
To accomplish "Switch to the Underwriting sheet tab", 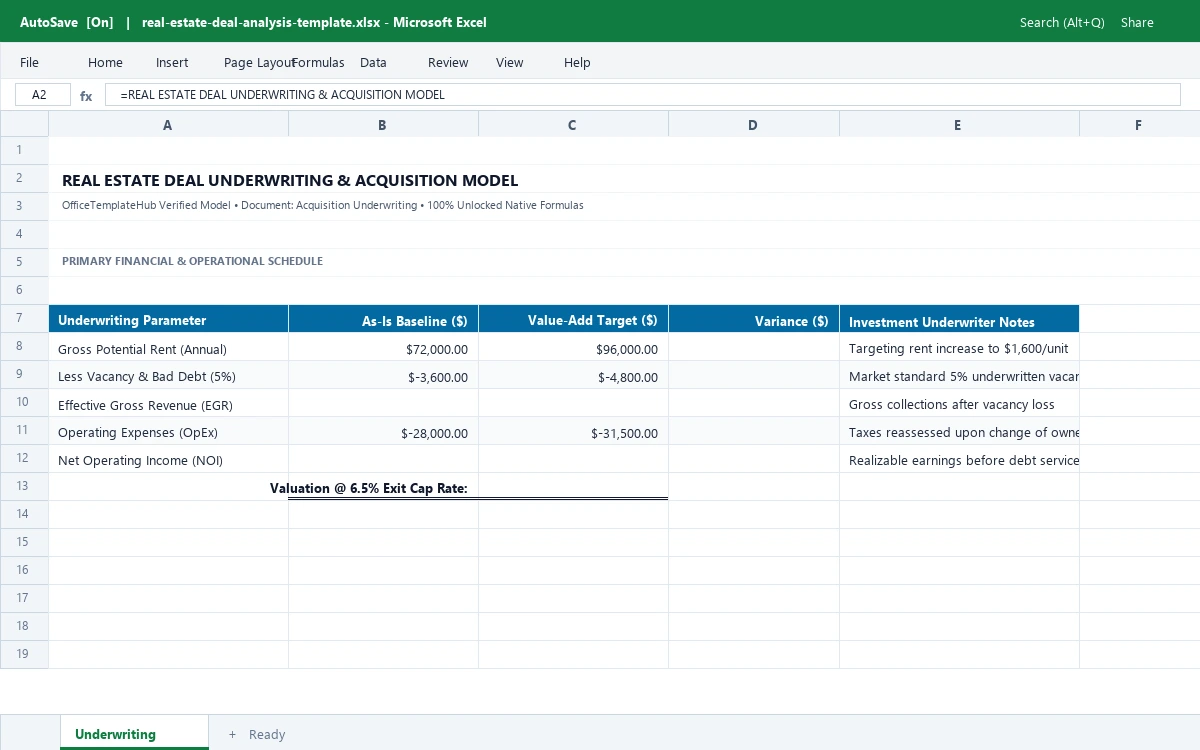I will [x=134, y=733].
